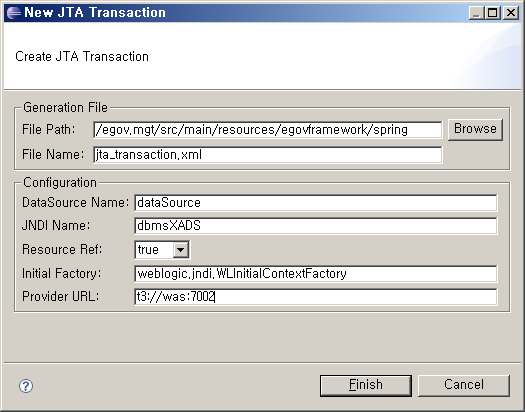Open the help question mark icon
The image size is (525, 412).
coord(26,386)
